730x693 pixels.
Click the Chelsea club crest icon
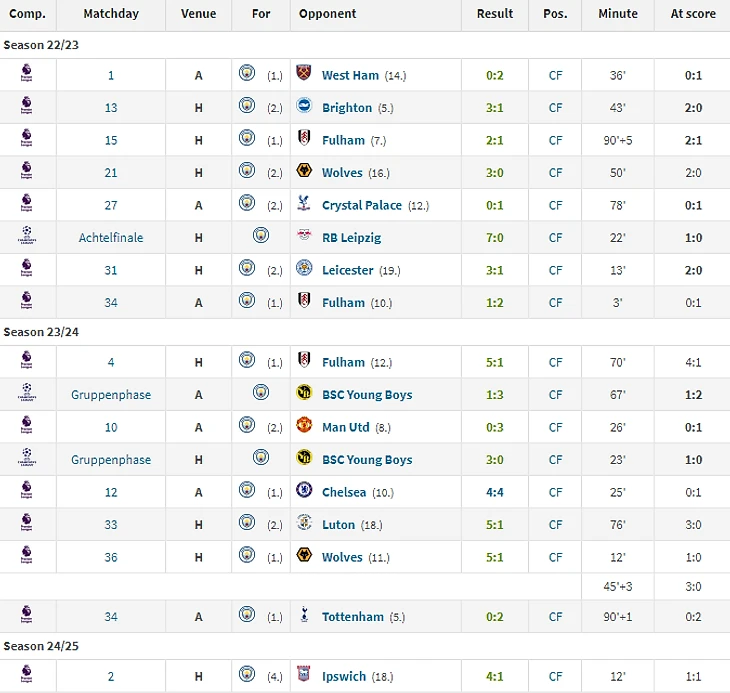(304, 490)
